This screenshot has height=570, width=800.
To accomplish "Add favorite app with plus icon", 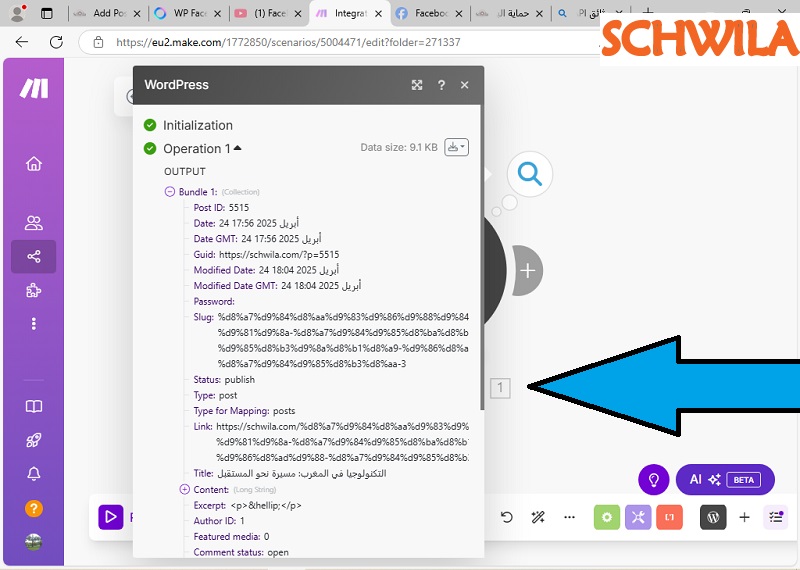I will pyautogui.click(x=744, y=517).
